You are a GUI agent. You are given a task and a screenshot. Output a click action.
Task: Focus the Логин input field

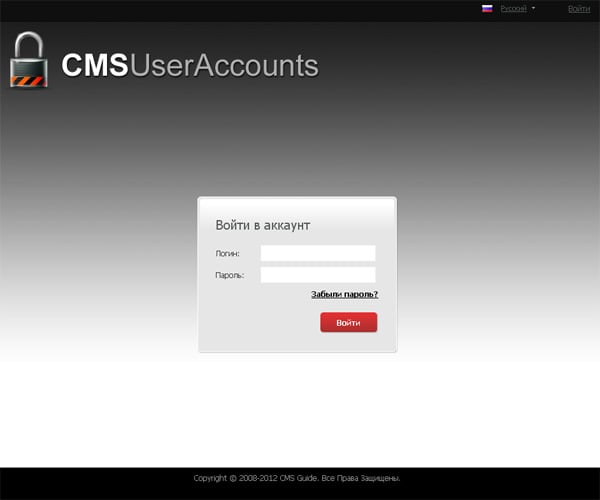pos(318,253)
